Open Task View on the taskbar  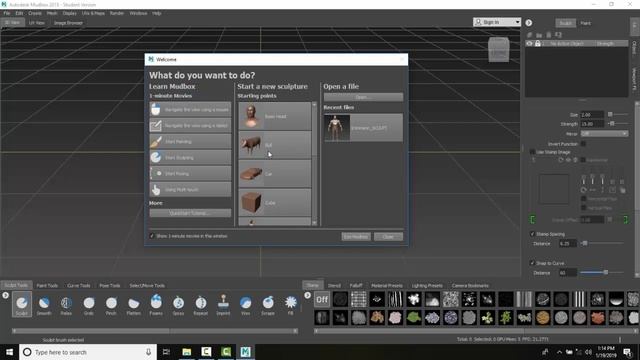(166, 352)
